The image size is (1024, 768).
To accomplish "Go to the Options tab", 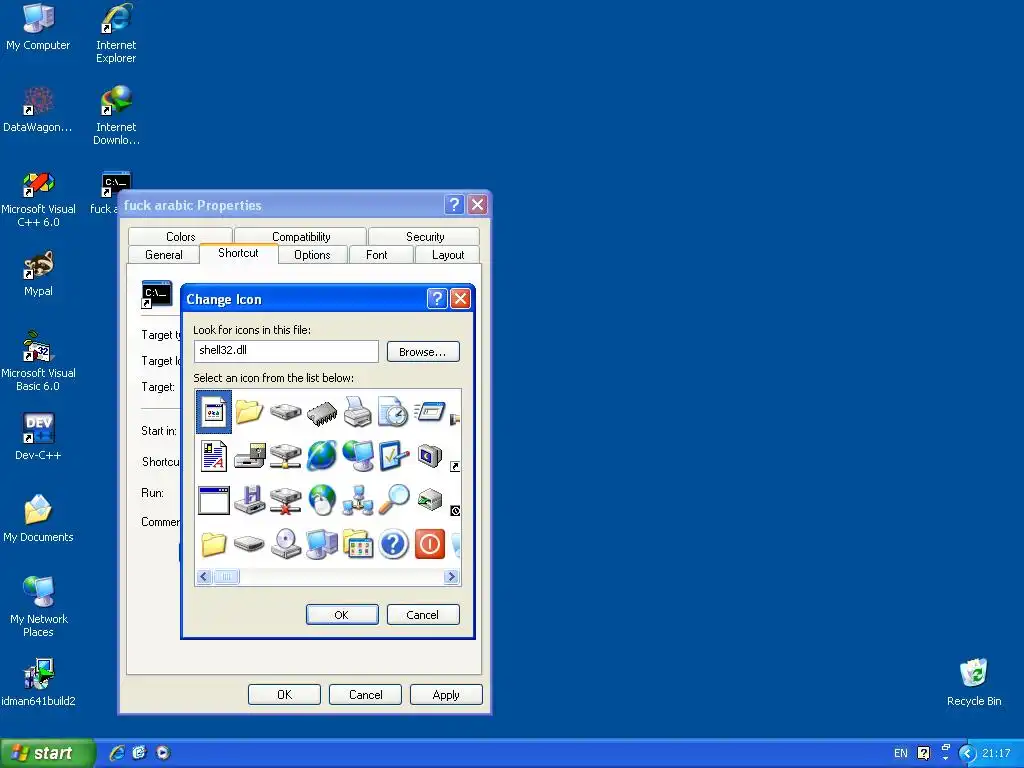I will 312,255.
